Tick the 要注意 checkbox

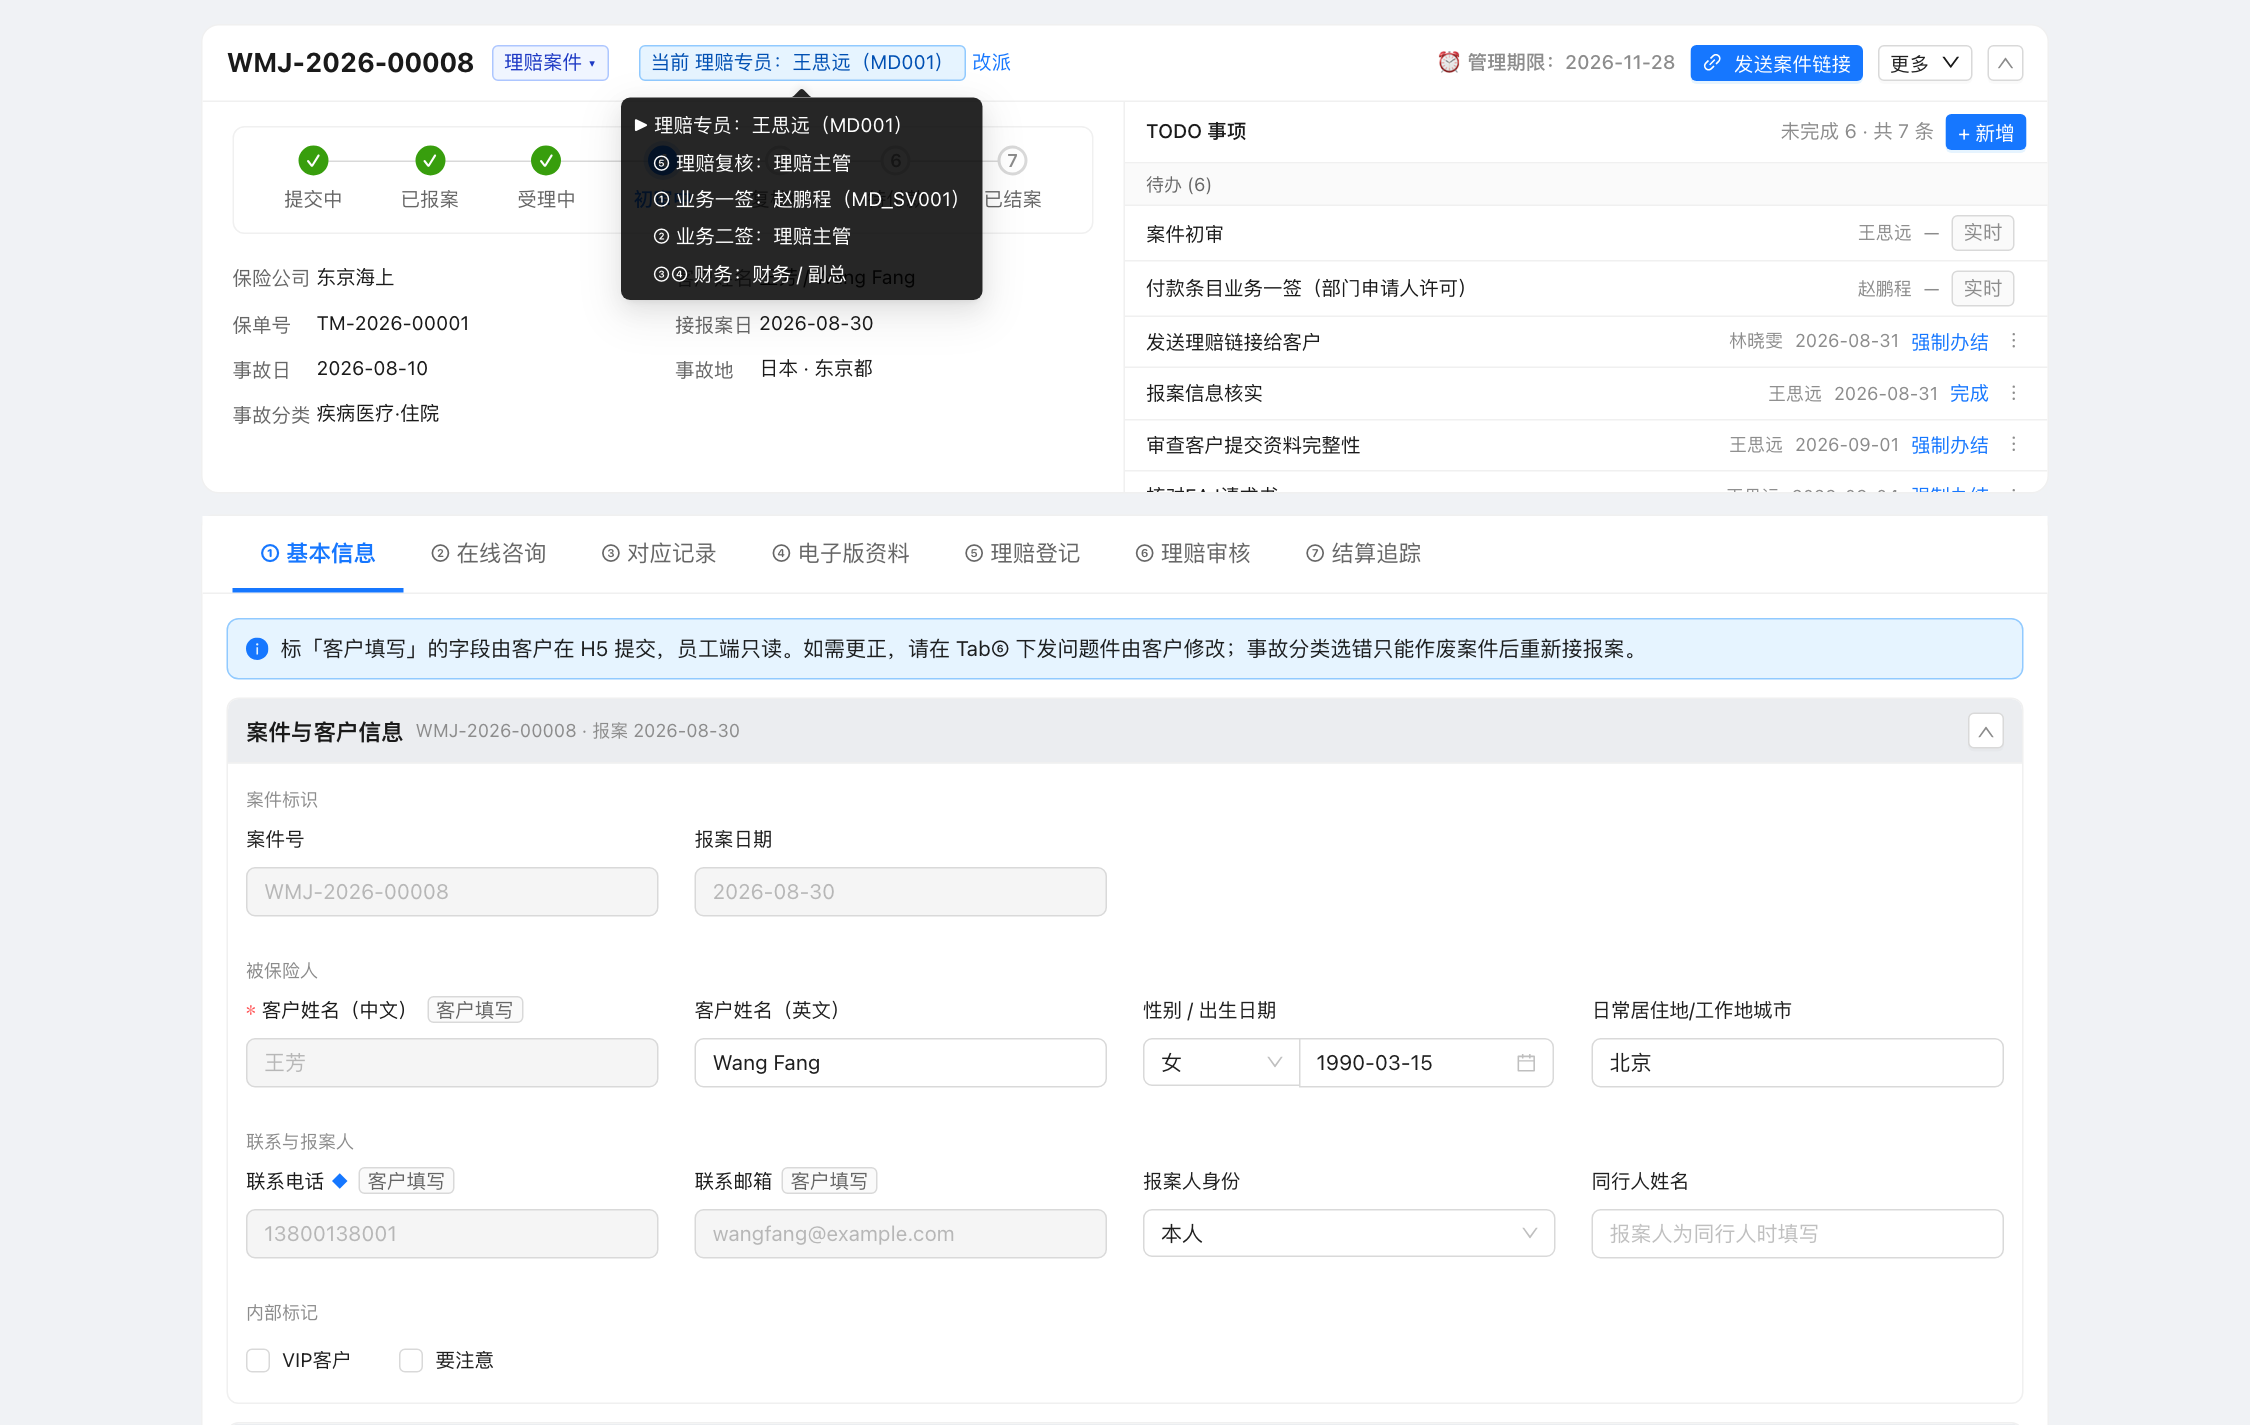pyautogui.click(x=411, y=1360)
